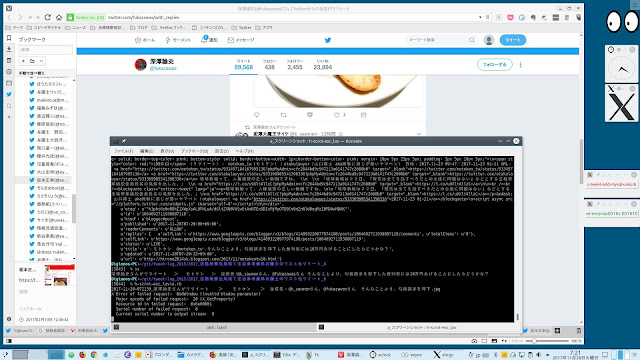This screenshot has height=360, width=640.
Task: Click bookmark thumbnail preview in panel
Action: tap(60, 275)
